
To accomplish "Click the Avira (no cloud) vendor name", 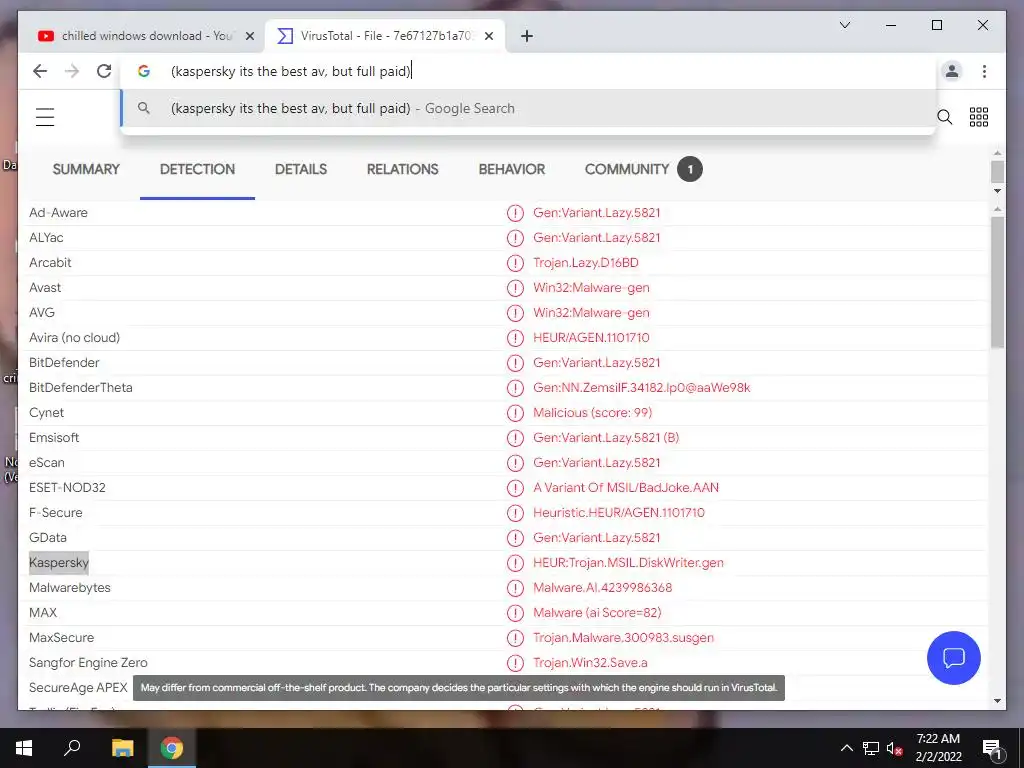I will (x=74, y=338).
